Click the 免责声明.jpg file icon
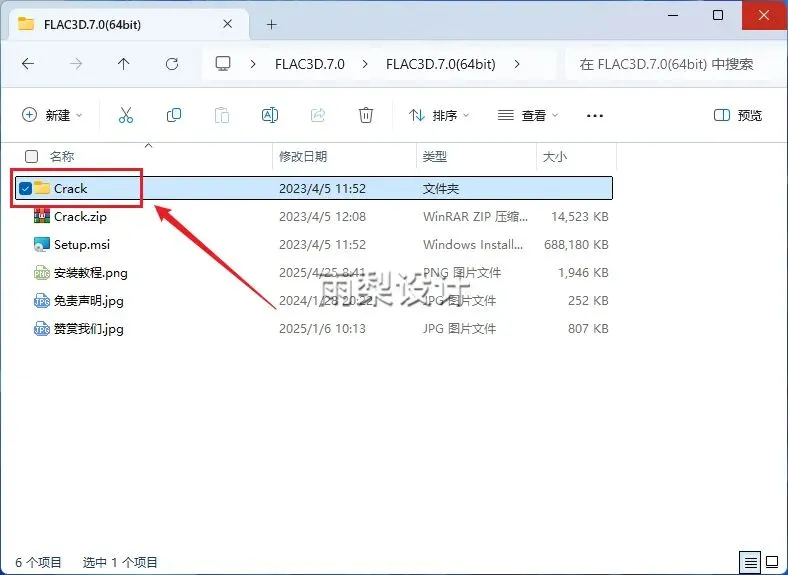788x575 pixels. pos(42,301)
